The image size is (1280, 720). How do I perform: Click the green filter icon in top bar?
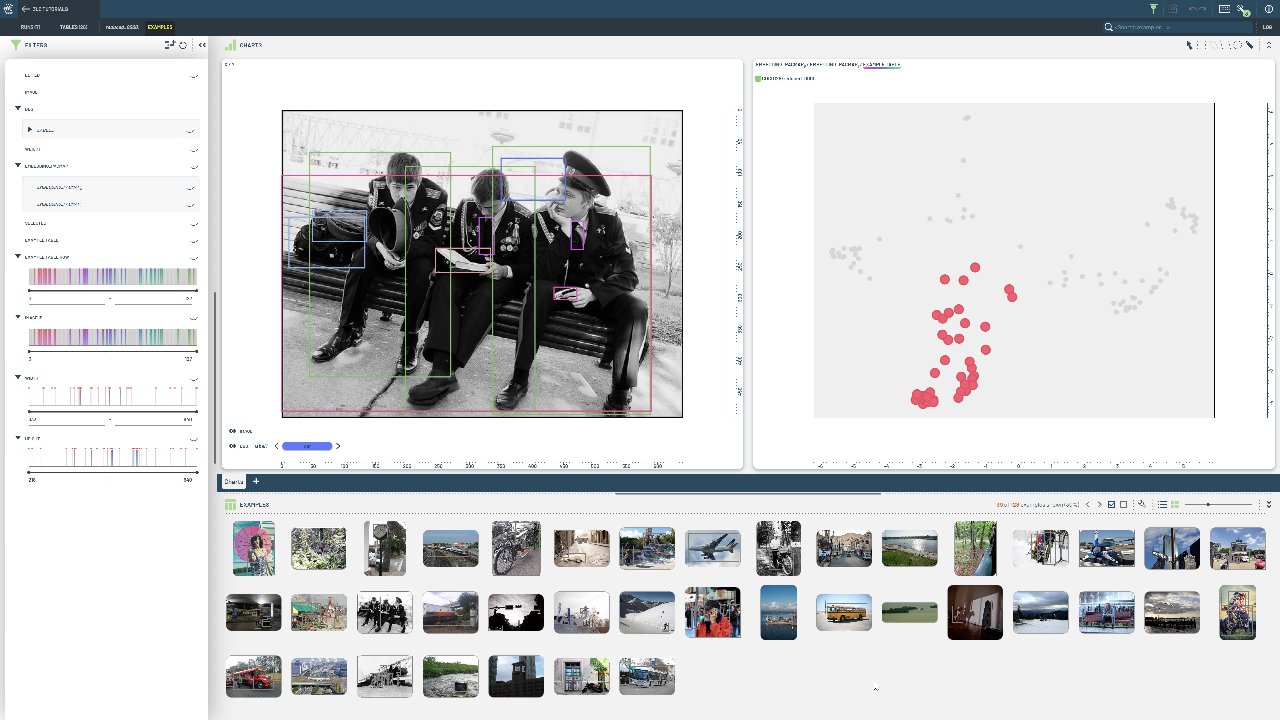coord(1154,9)
